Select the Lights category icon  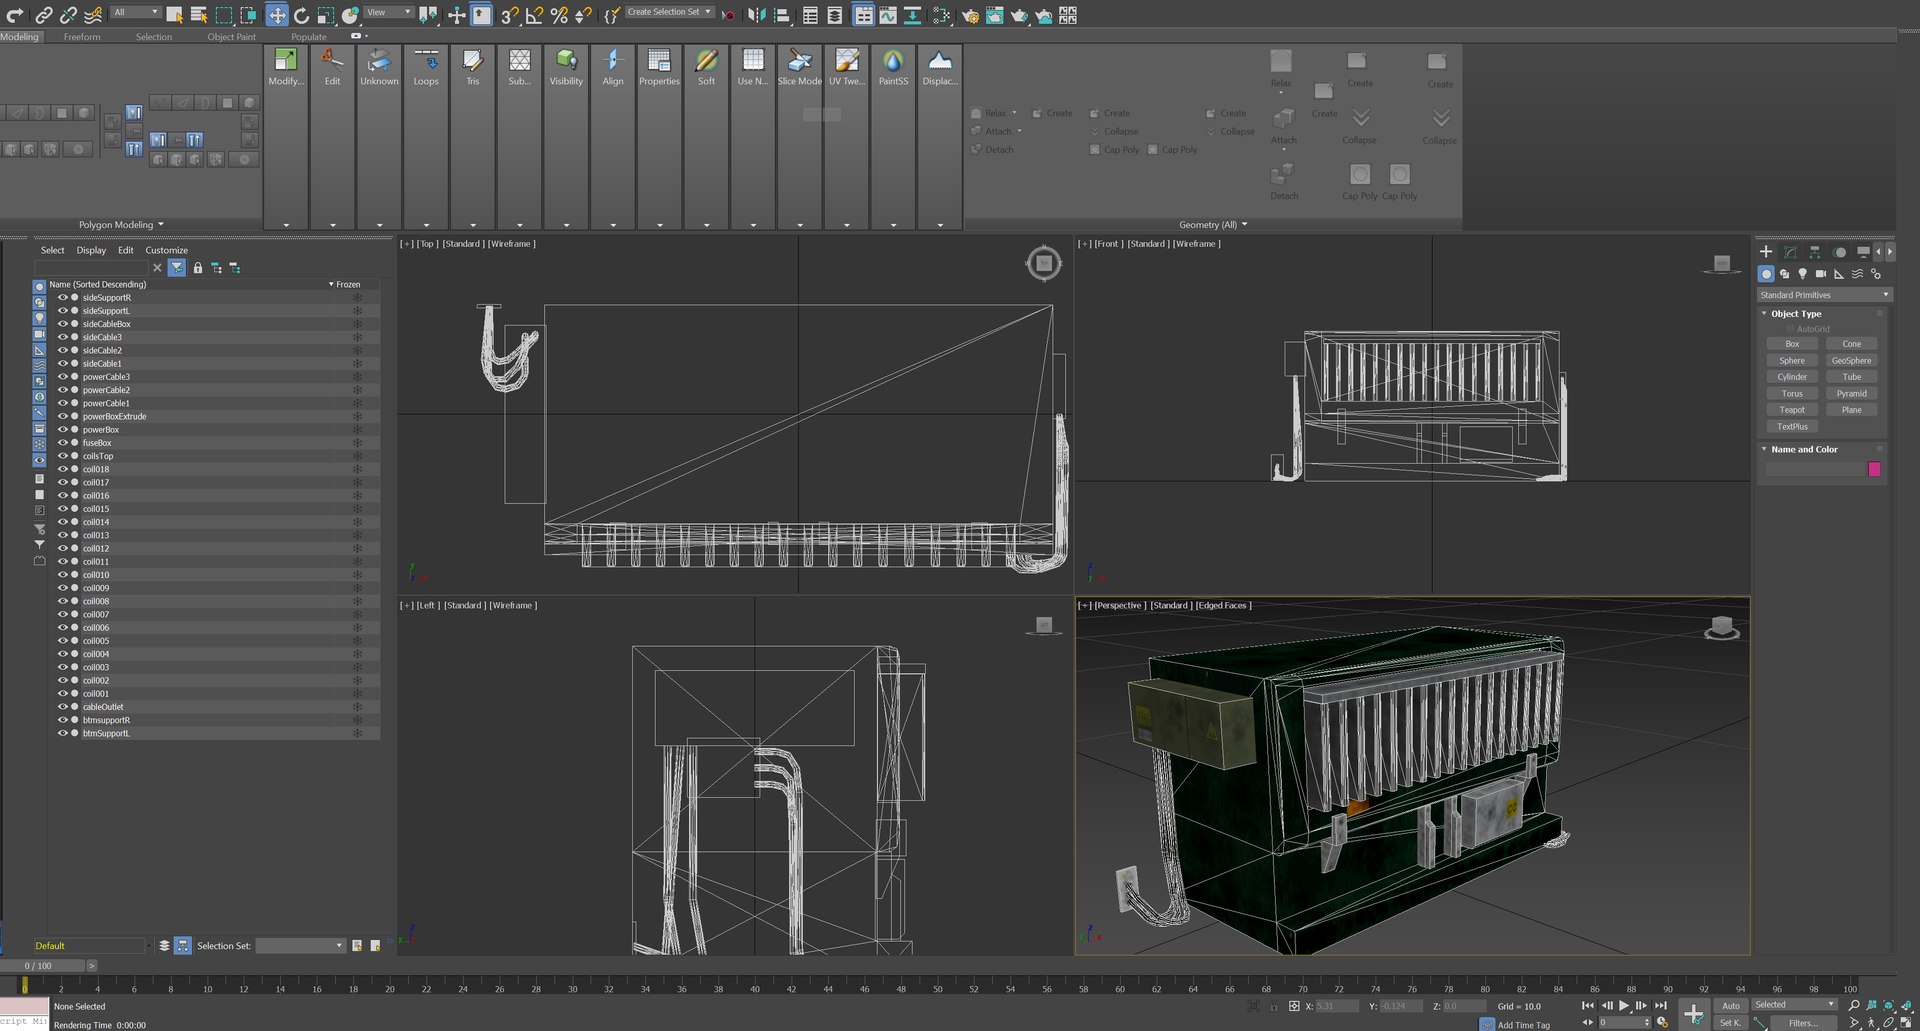[x=1803, y=274]
